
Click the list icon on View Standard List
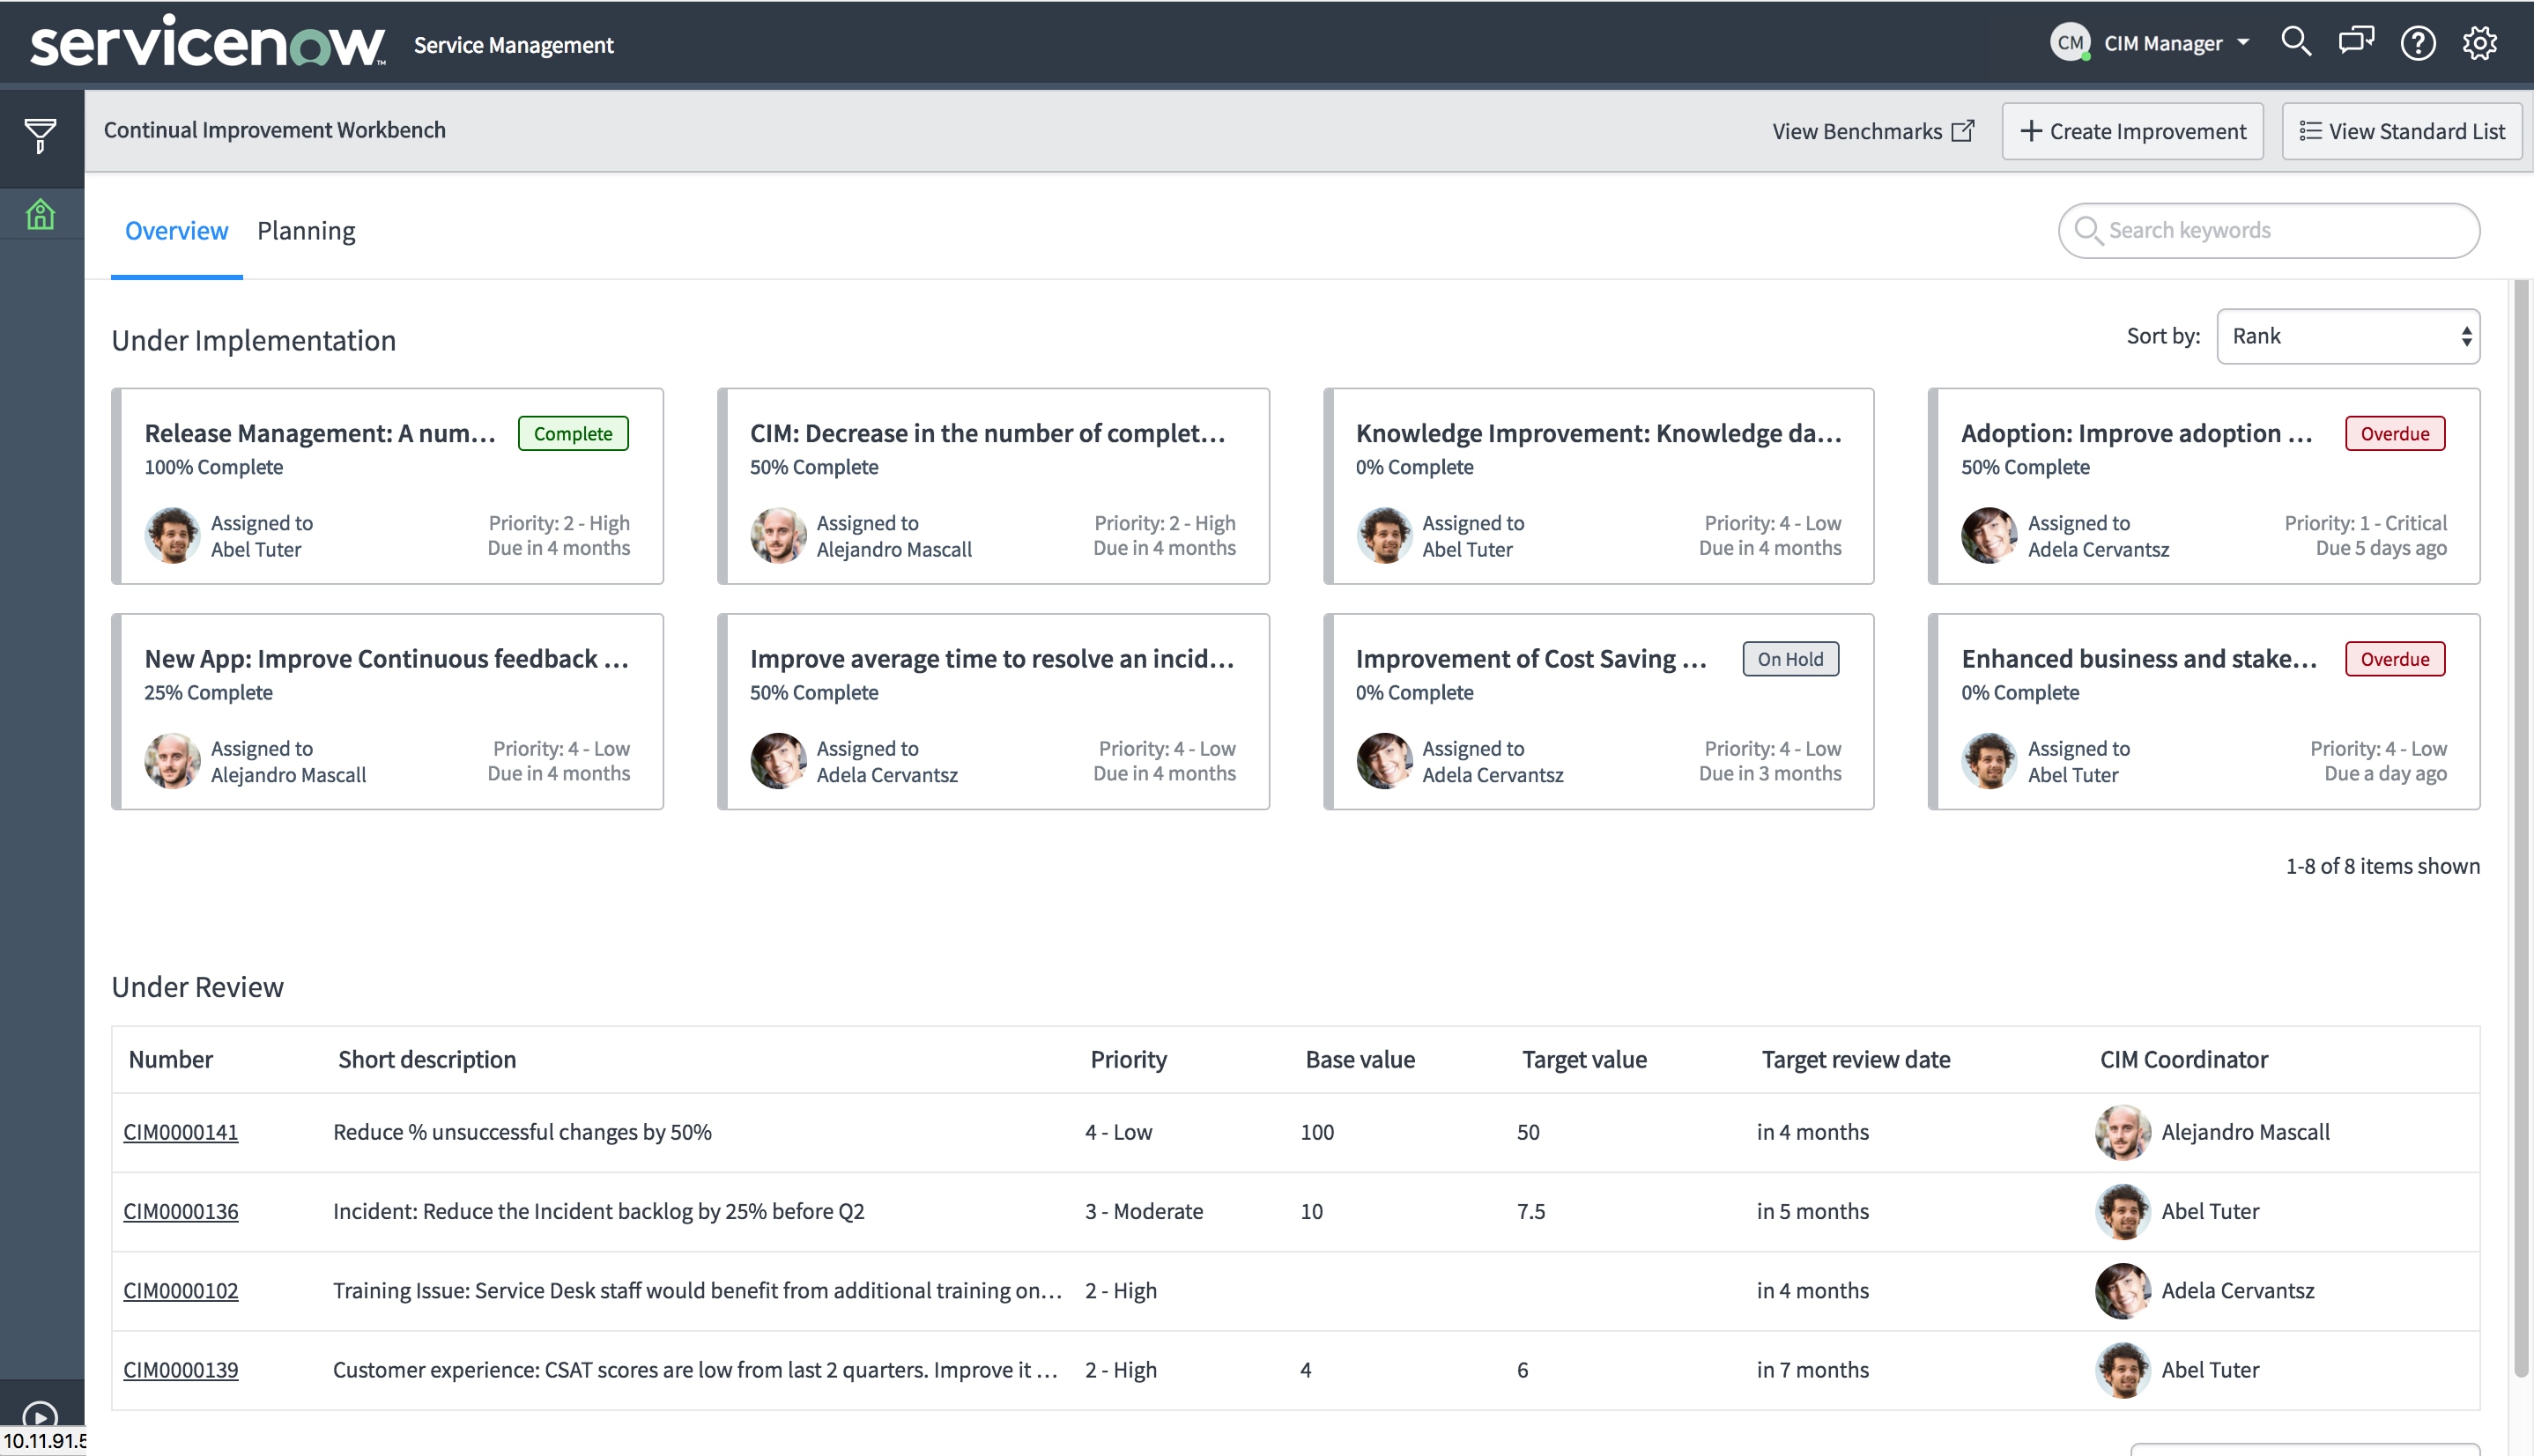[2310, 131]
